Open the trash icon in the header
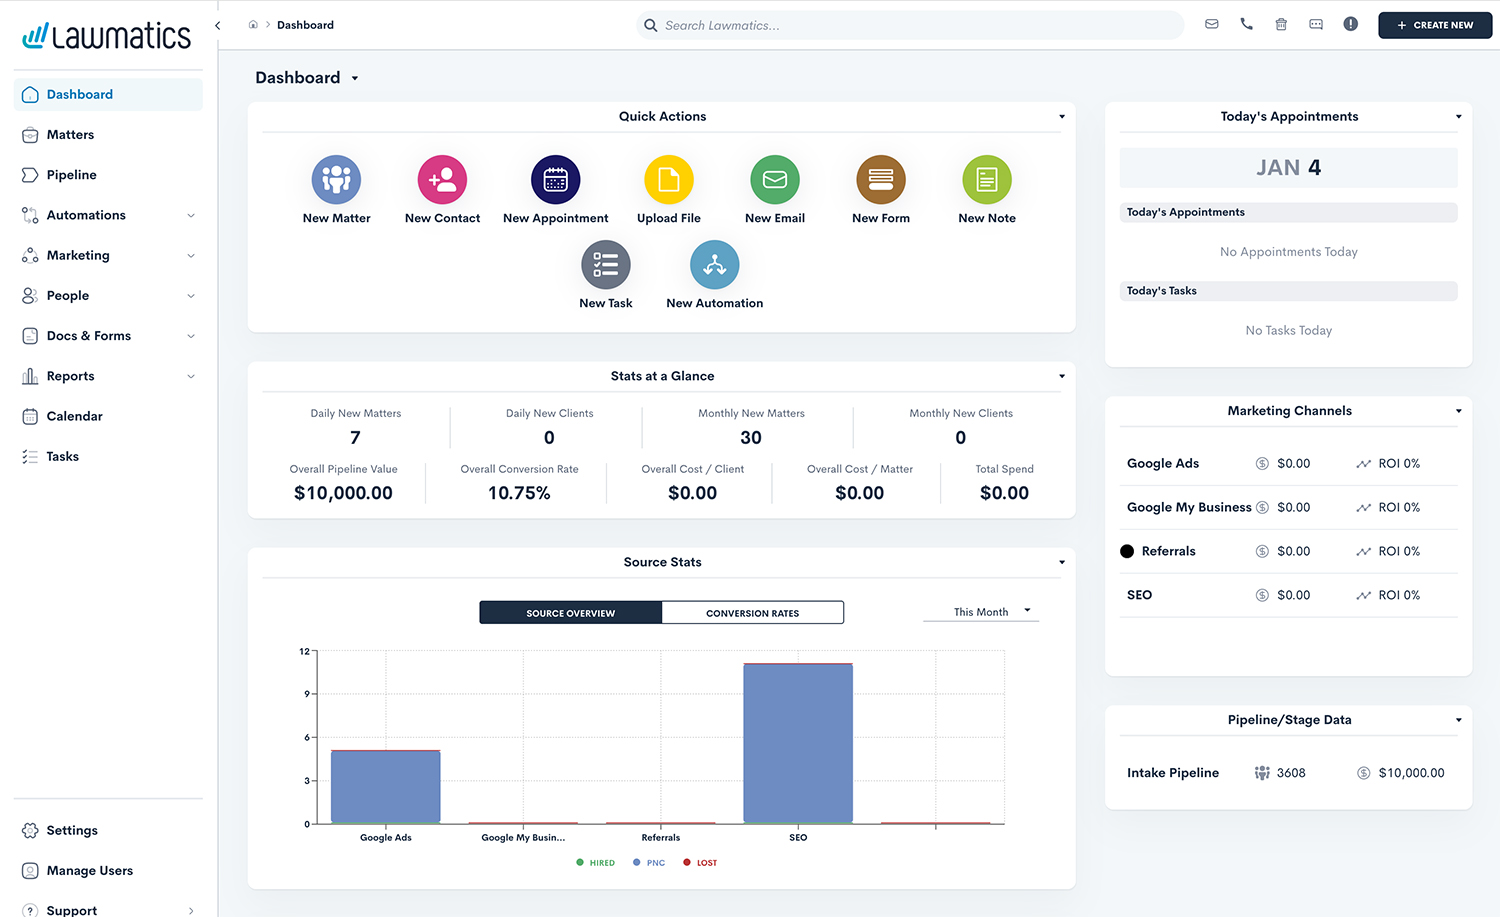Viewport: 1500px width, 917px height. [x=1281, y=24]
